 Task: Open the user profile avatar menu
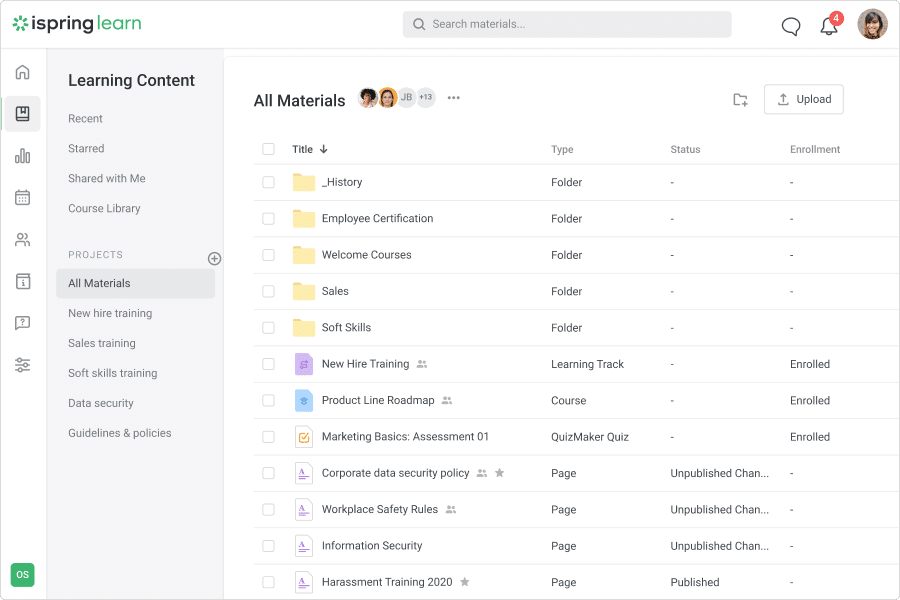(872, 25)
